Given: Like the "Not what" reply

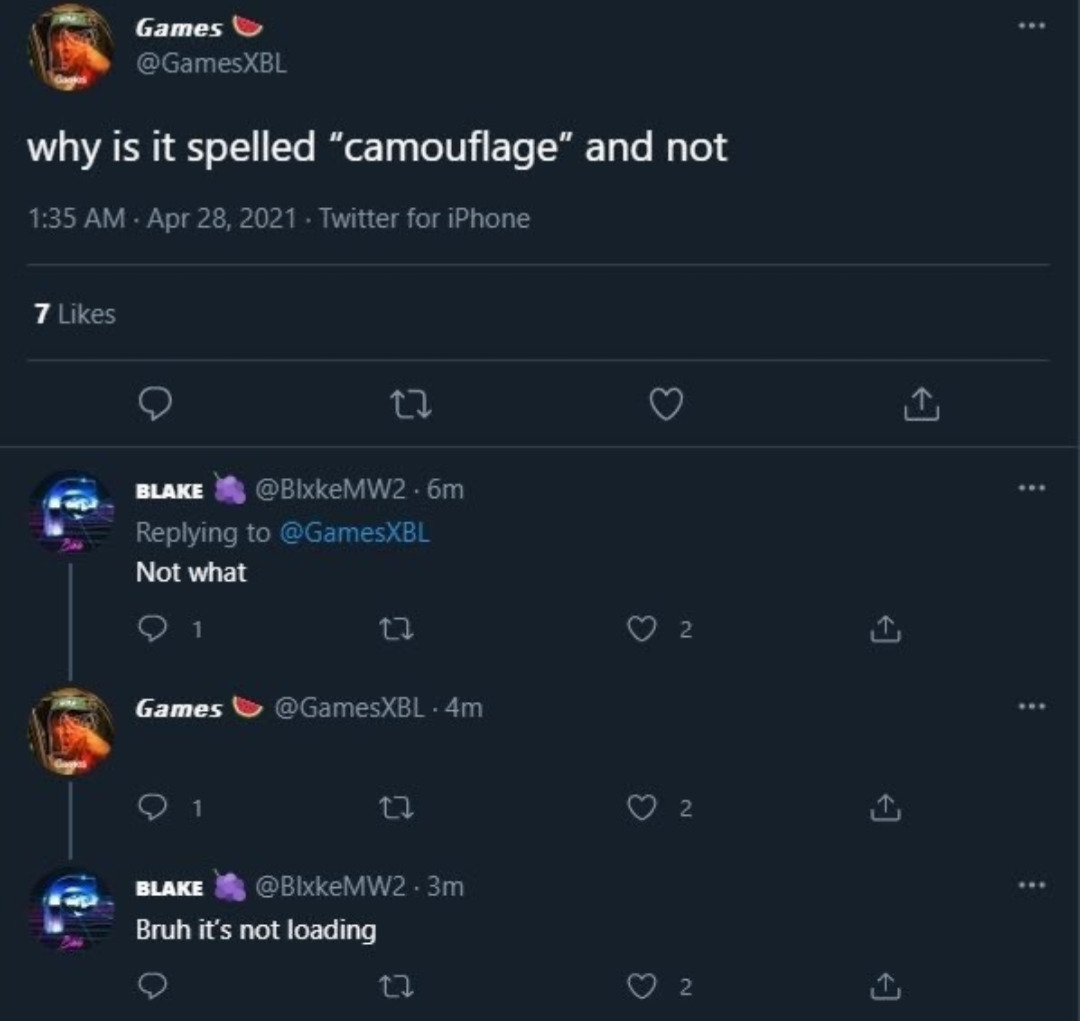Looking at the screenshot, I should click(641, 629).
